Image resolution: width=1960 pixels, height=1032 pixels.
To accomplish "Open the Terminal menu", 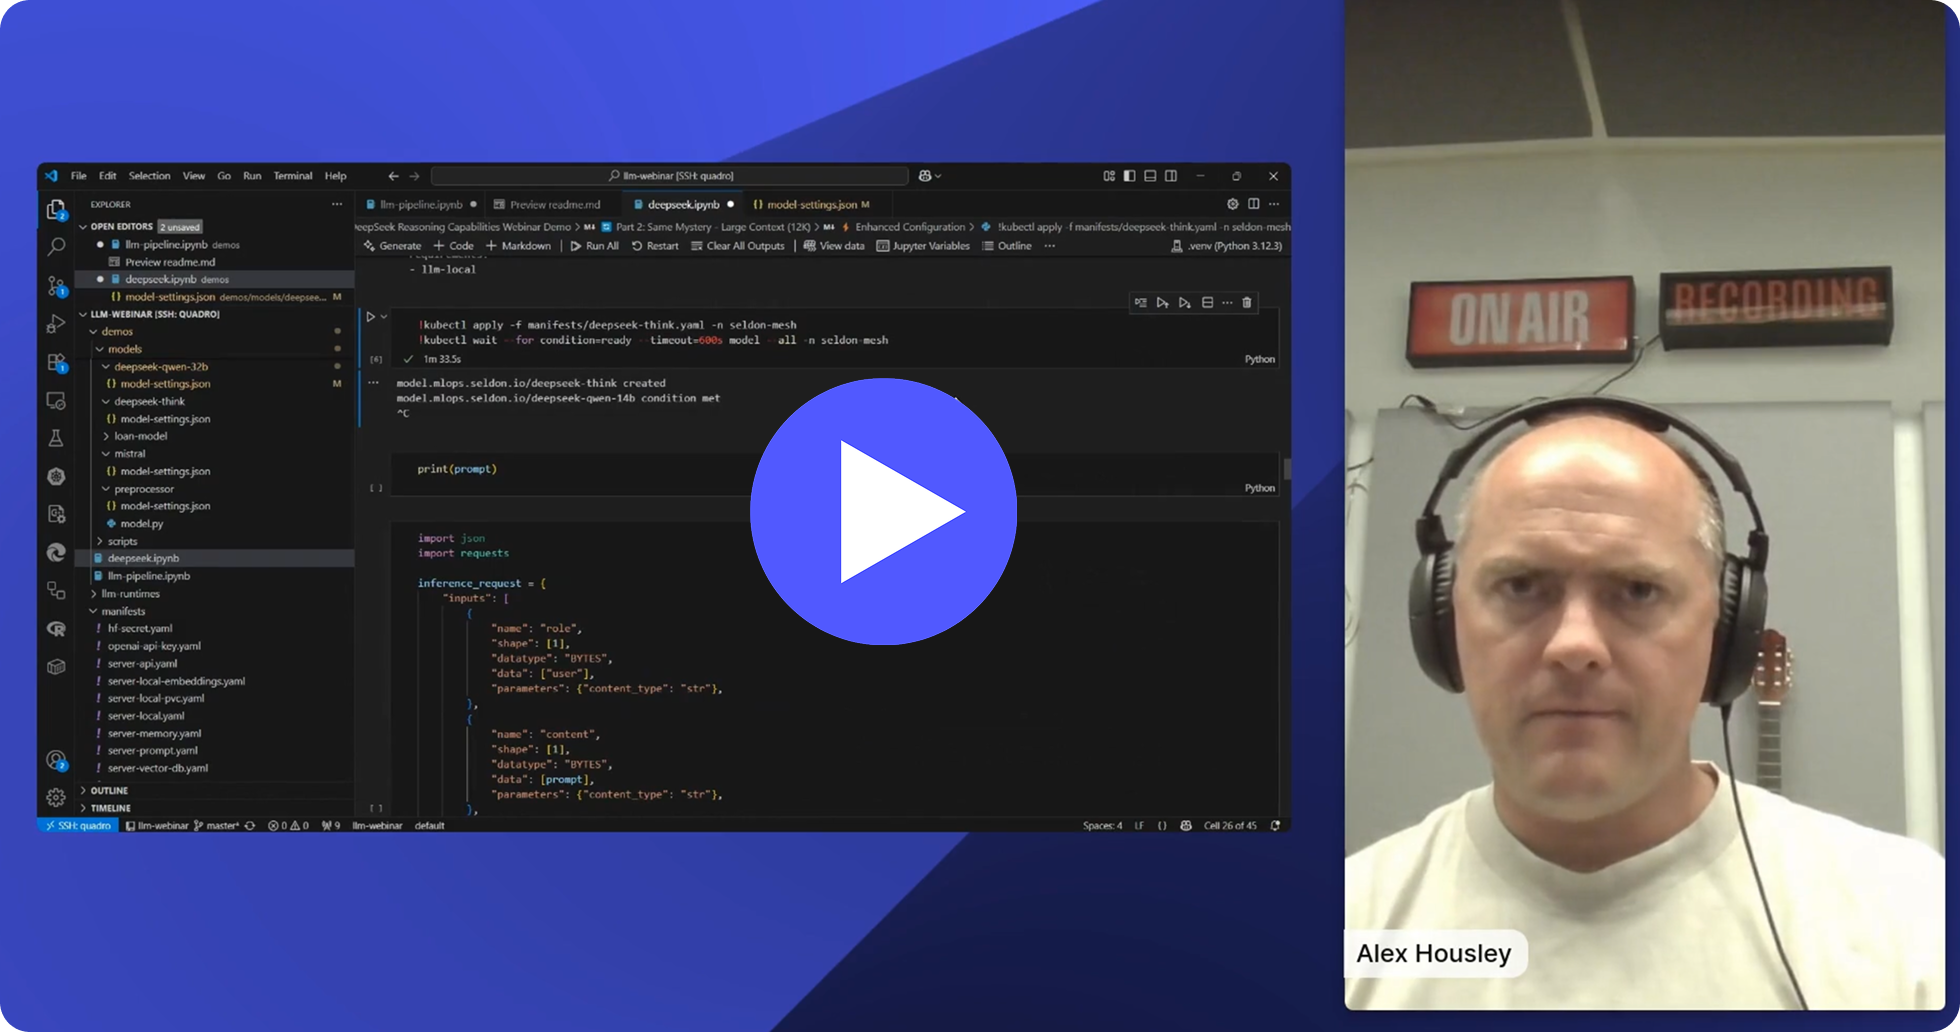I will tap(292, 176).
